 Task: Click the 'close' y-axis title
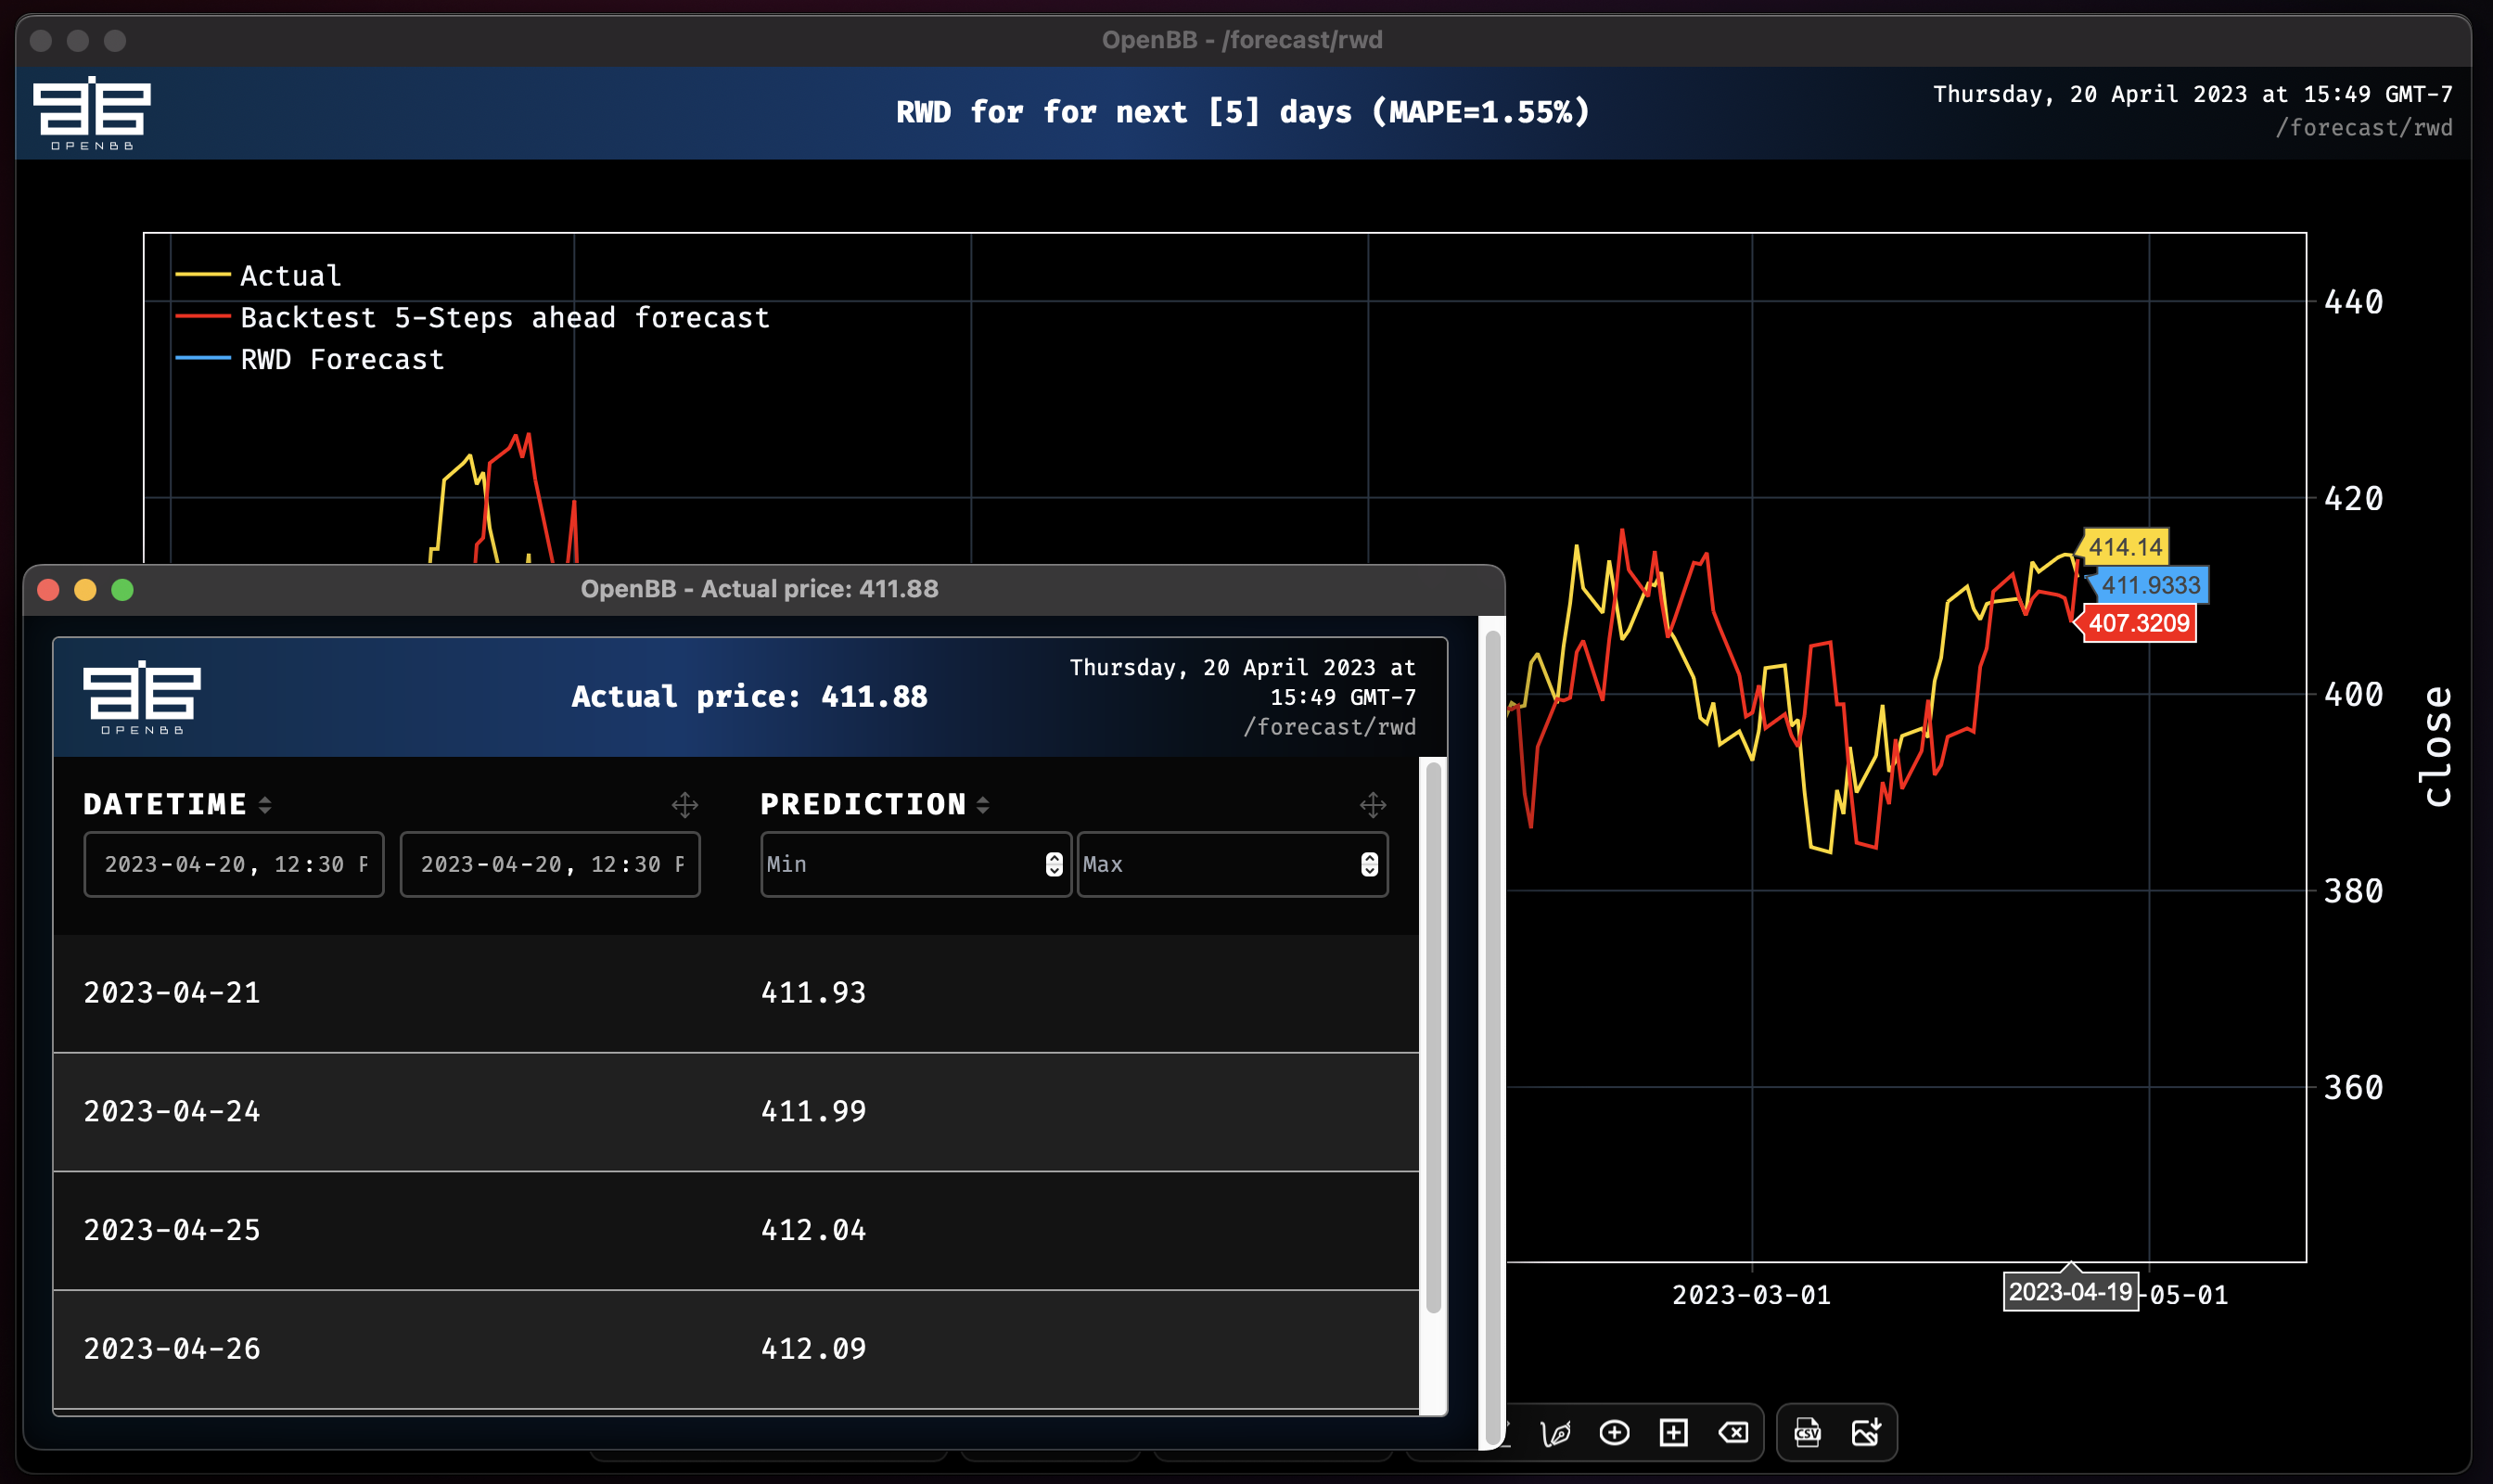[2438, 746]
